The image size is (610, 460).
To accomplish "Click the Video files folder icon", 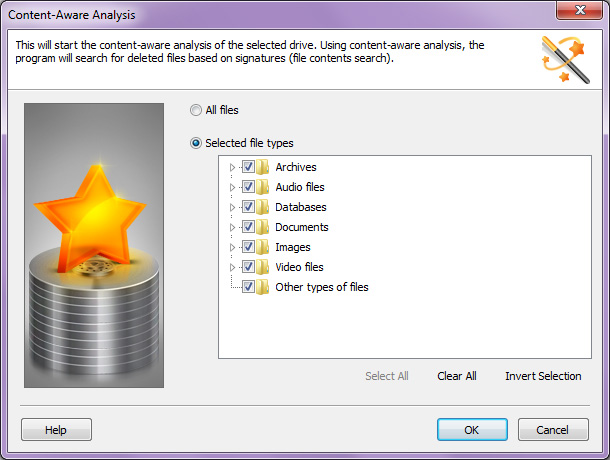I will 263,267.
